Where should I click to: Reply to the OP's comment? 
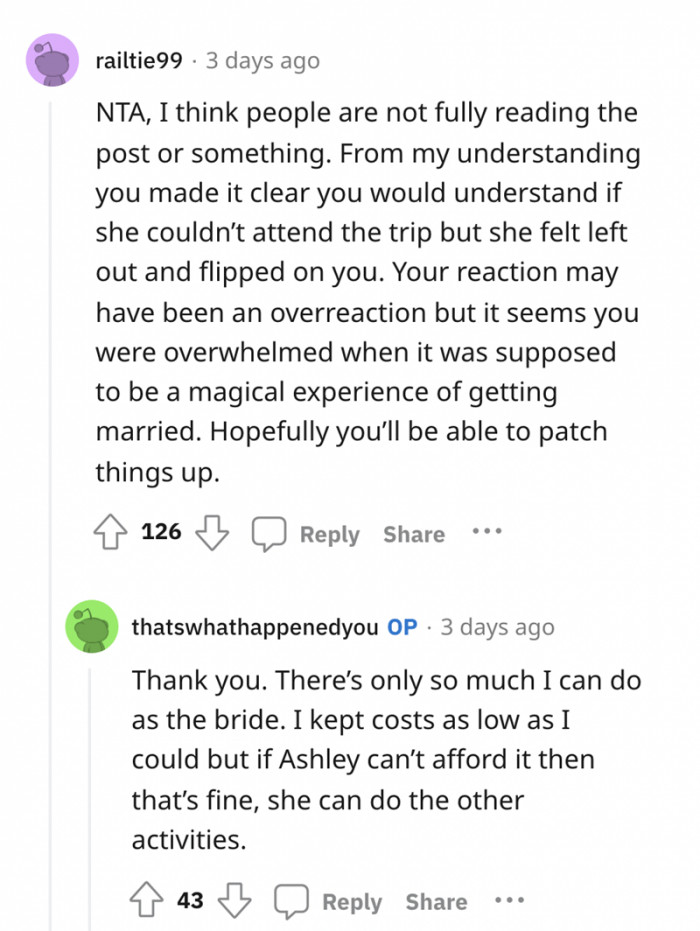point(353,901)
